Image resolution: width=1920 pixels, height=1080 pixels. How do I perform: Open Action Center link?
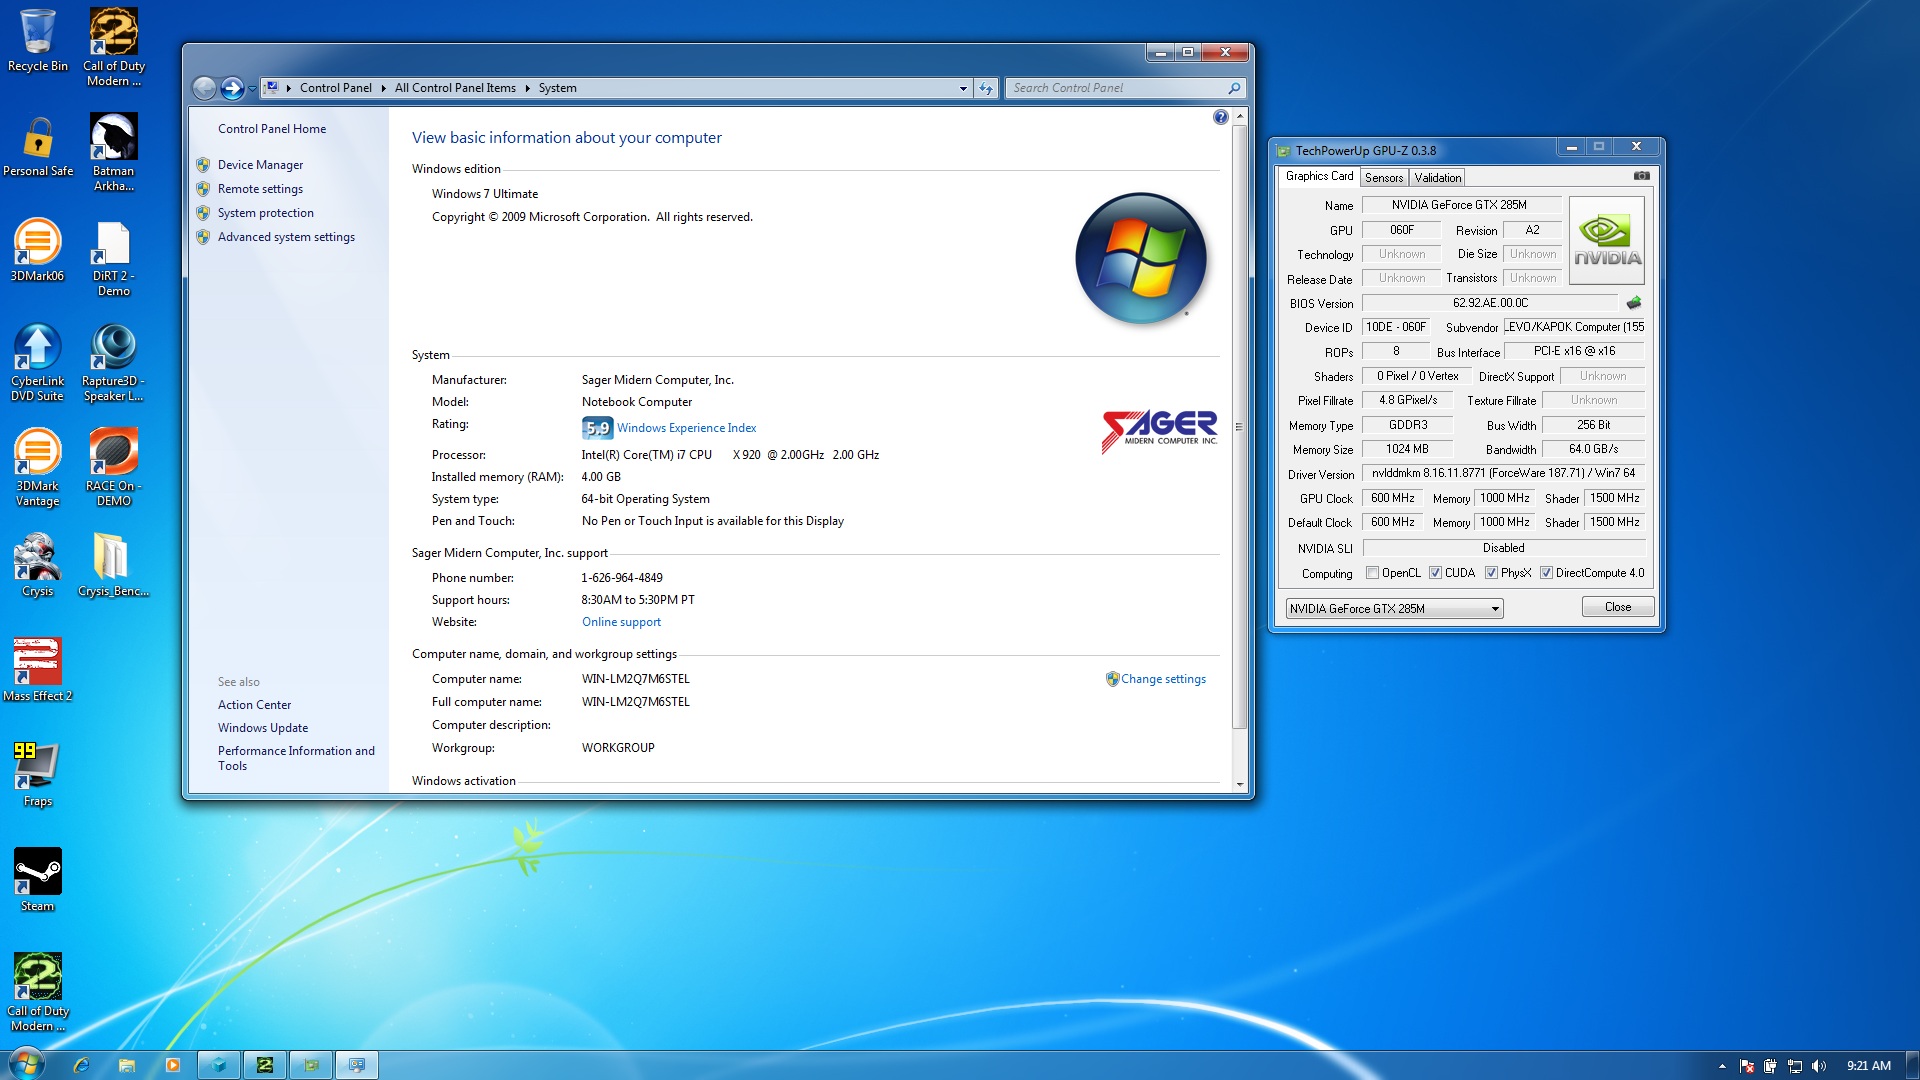point(254,705)
